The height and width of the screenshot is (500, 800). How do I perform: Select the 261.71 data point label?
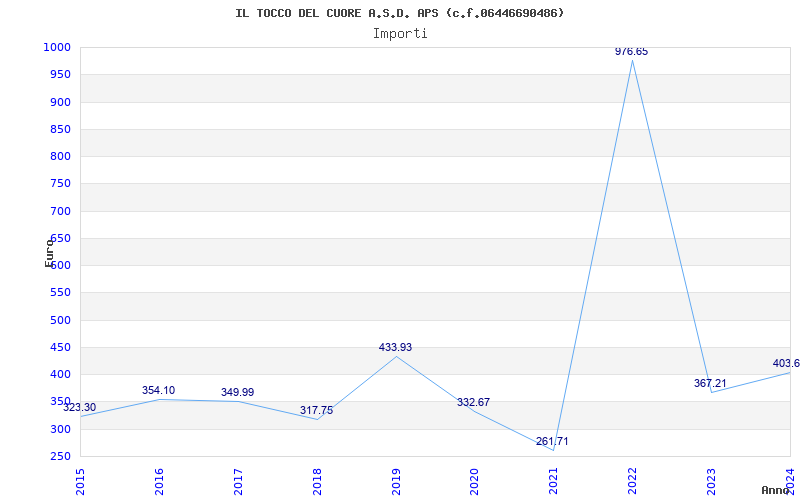coord(552,441)
